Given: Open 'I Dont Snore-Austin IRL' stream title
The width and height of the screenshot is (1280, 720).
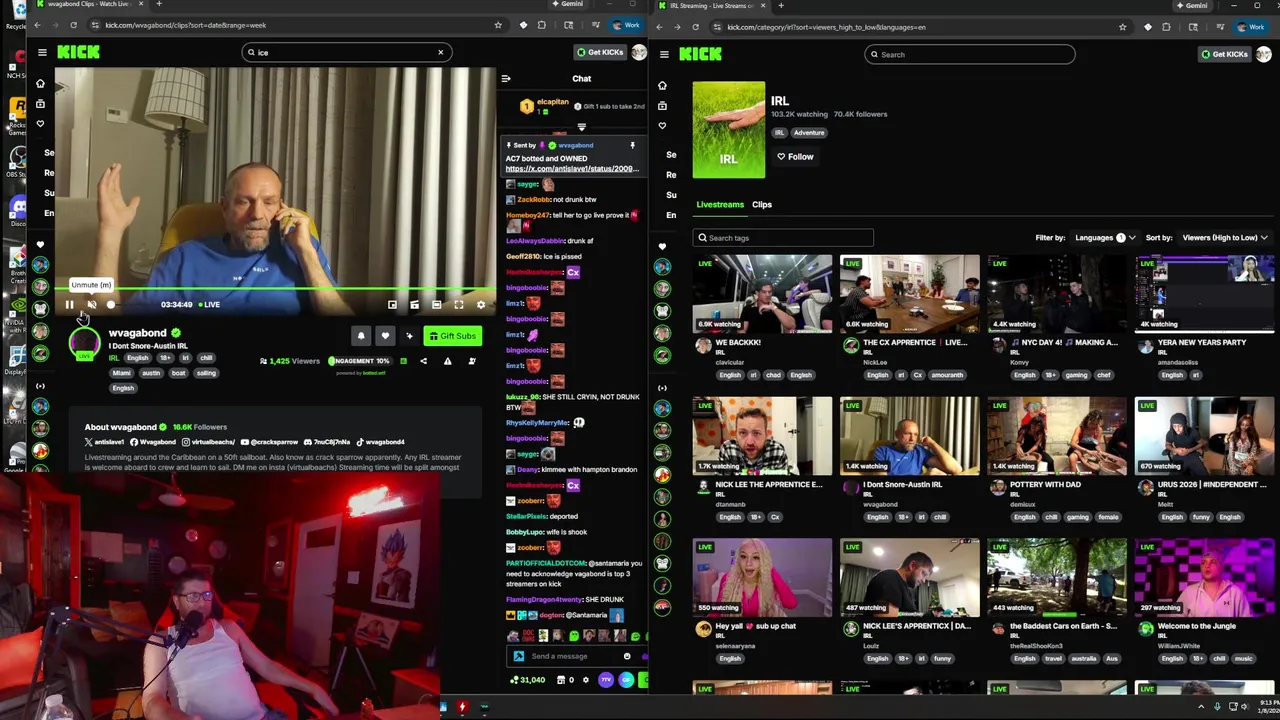Looking at the screenshot, I should tap(902, 485).
